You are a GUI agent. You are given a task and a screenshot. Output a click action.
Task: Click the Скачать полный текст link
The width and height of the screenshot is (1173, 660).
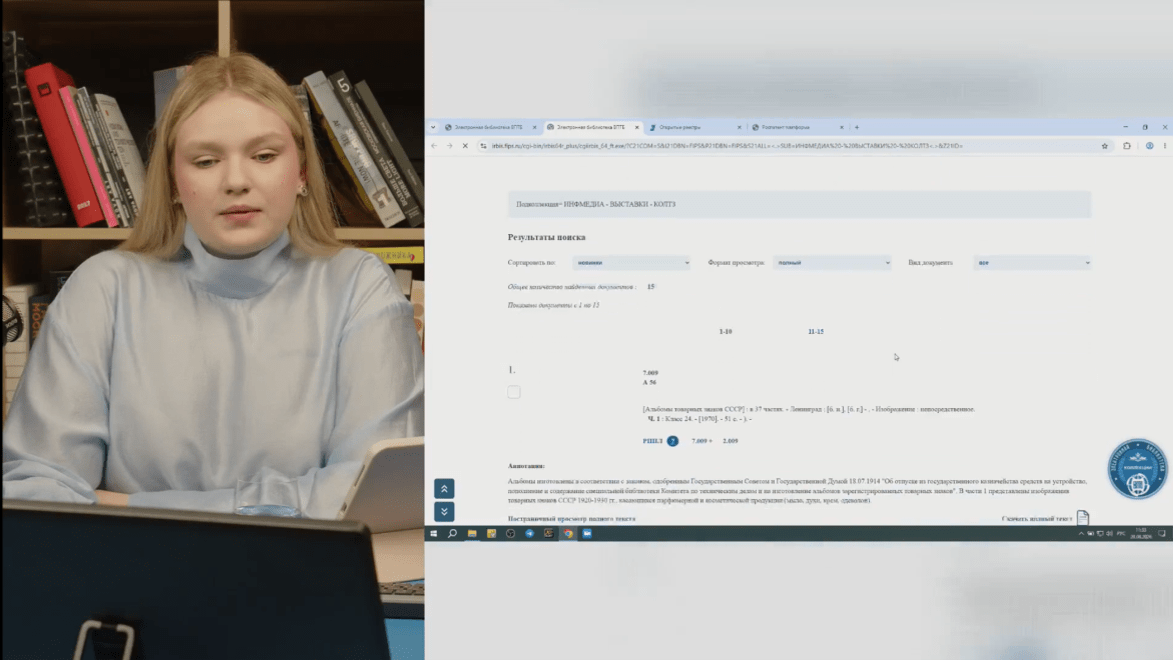point(1037,519)
